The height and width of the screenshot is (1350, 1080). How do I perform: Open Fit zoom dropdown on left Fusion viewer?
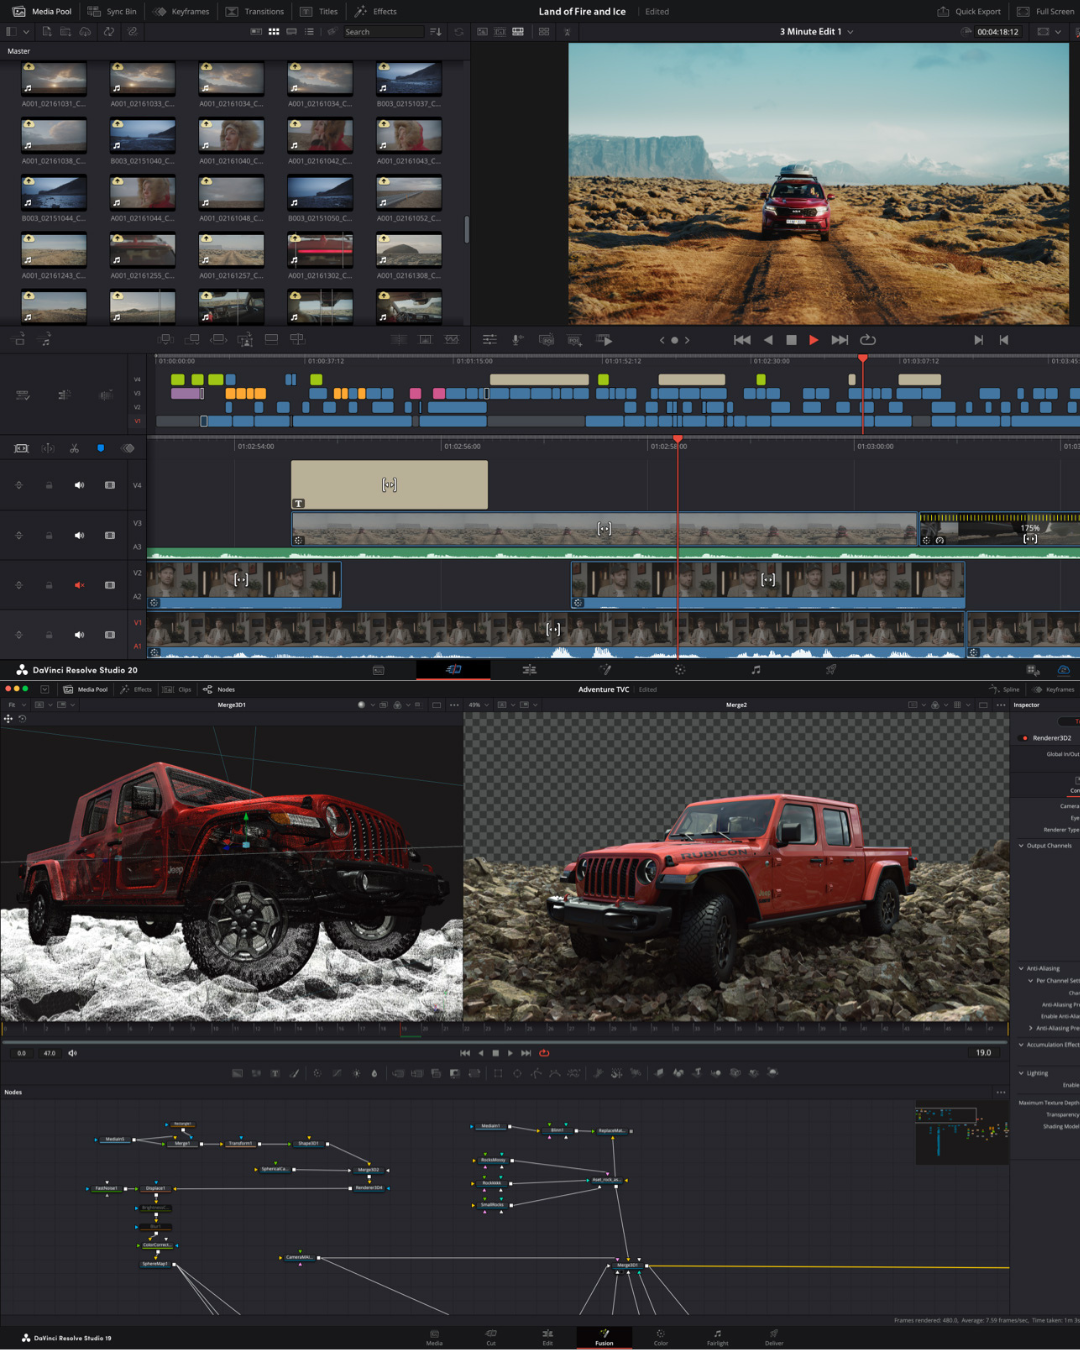15,705
